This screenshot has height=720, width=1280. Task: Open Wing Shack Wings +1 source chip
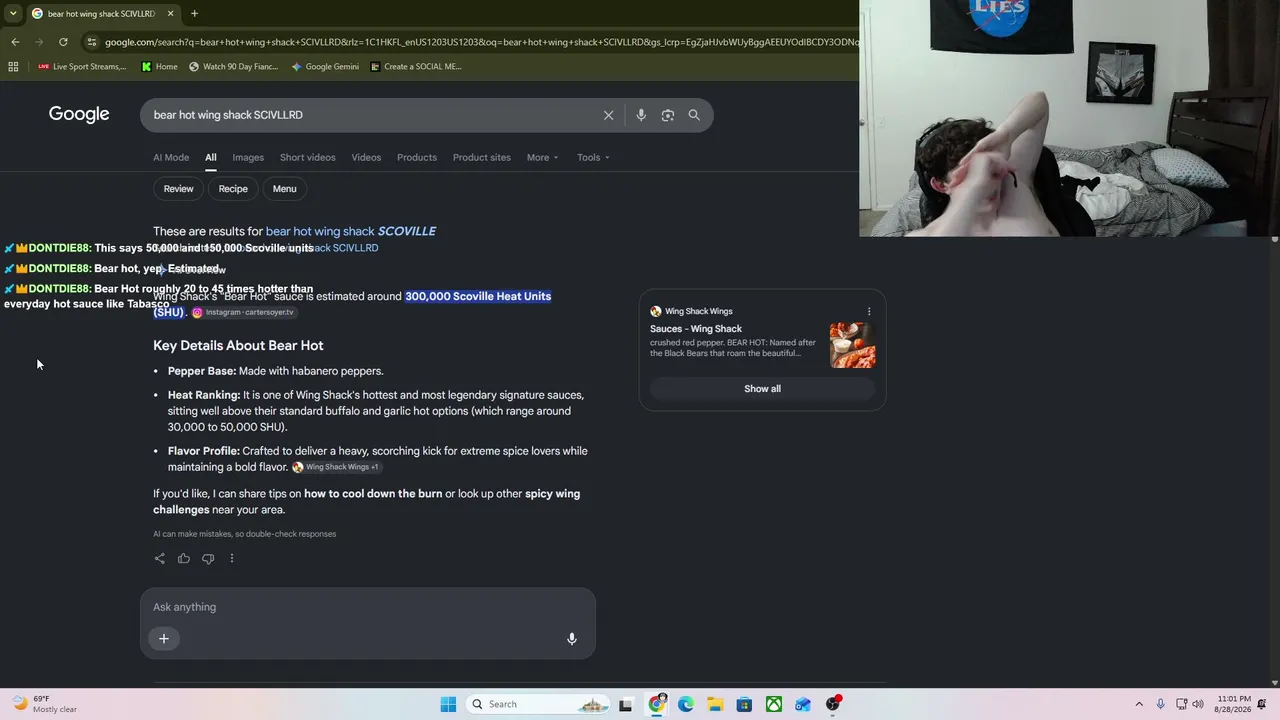(x=336, y=467)
